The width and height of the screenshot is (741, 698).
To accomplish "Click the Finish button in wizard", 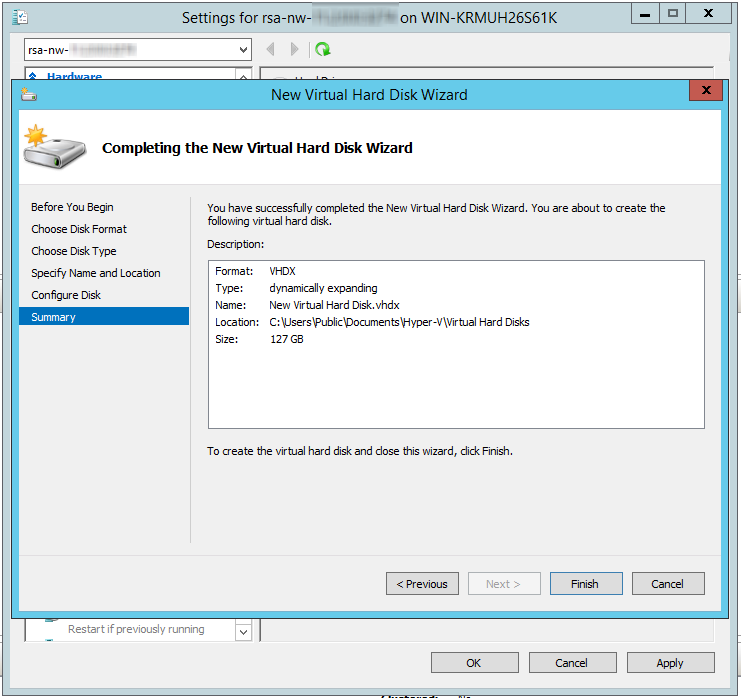I will (x=586, y=584).
